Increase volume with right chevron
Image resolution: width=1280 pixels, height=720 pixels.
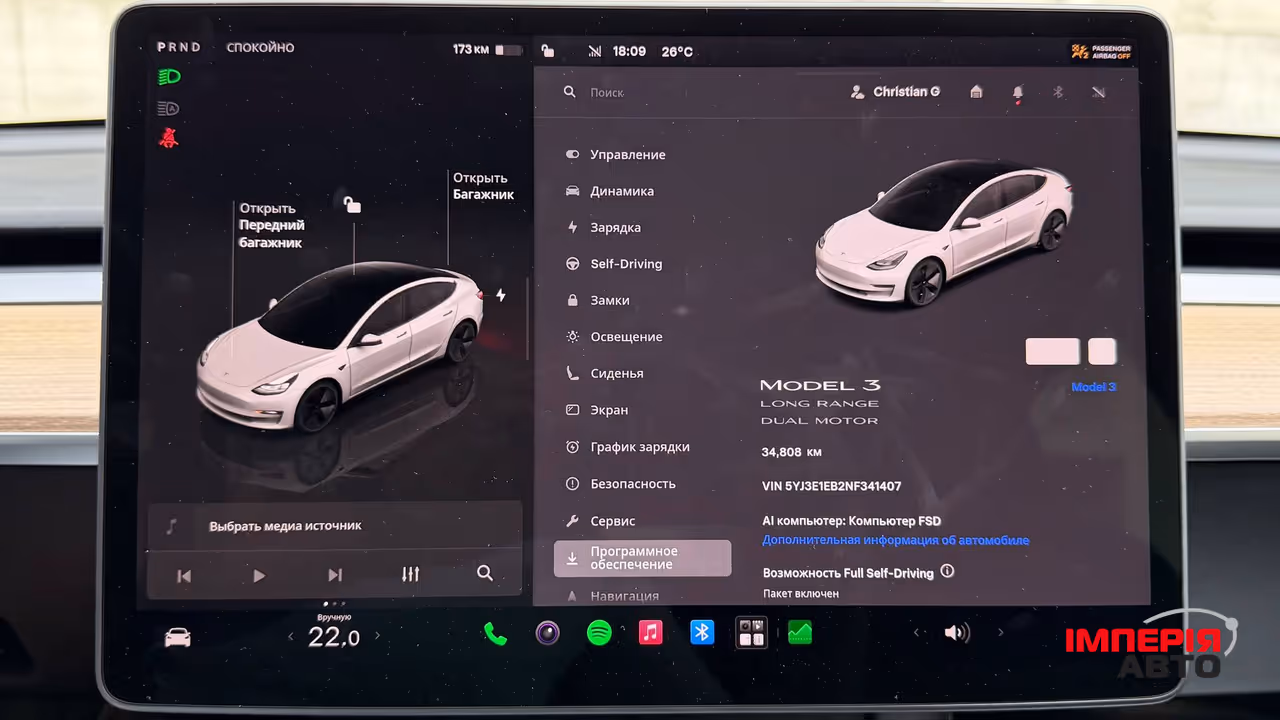1000,633
